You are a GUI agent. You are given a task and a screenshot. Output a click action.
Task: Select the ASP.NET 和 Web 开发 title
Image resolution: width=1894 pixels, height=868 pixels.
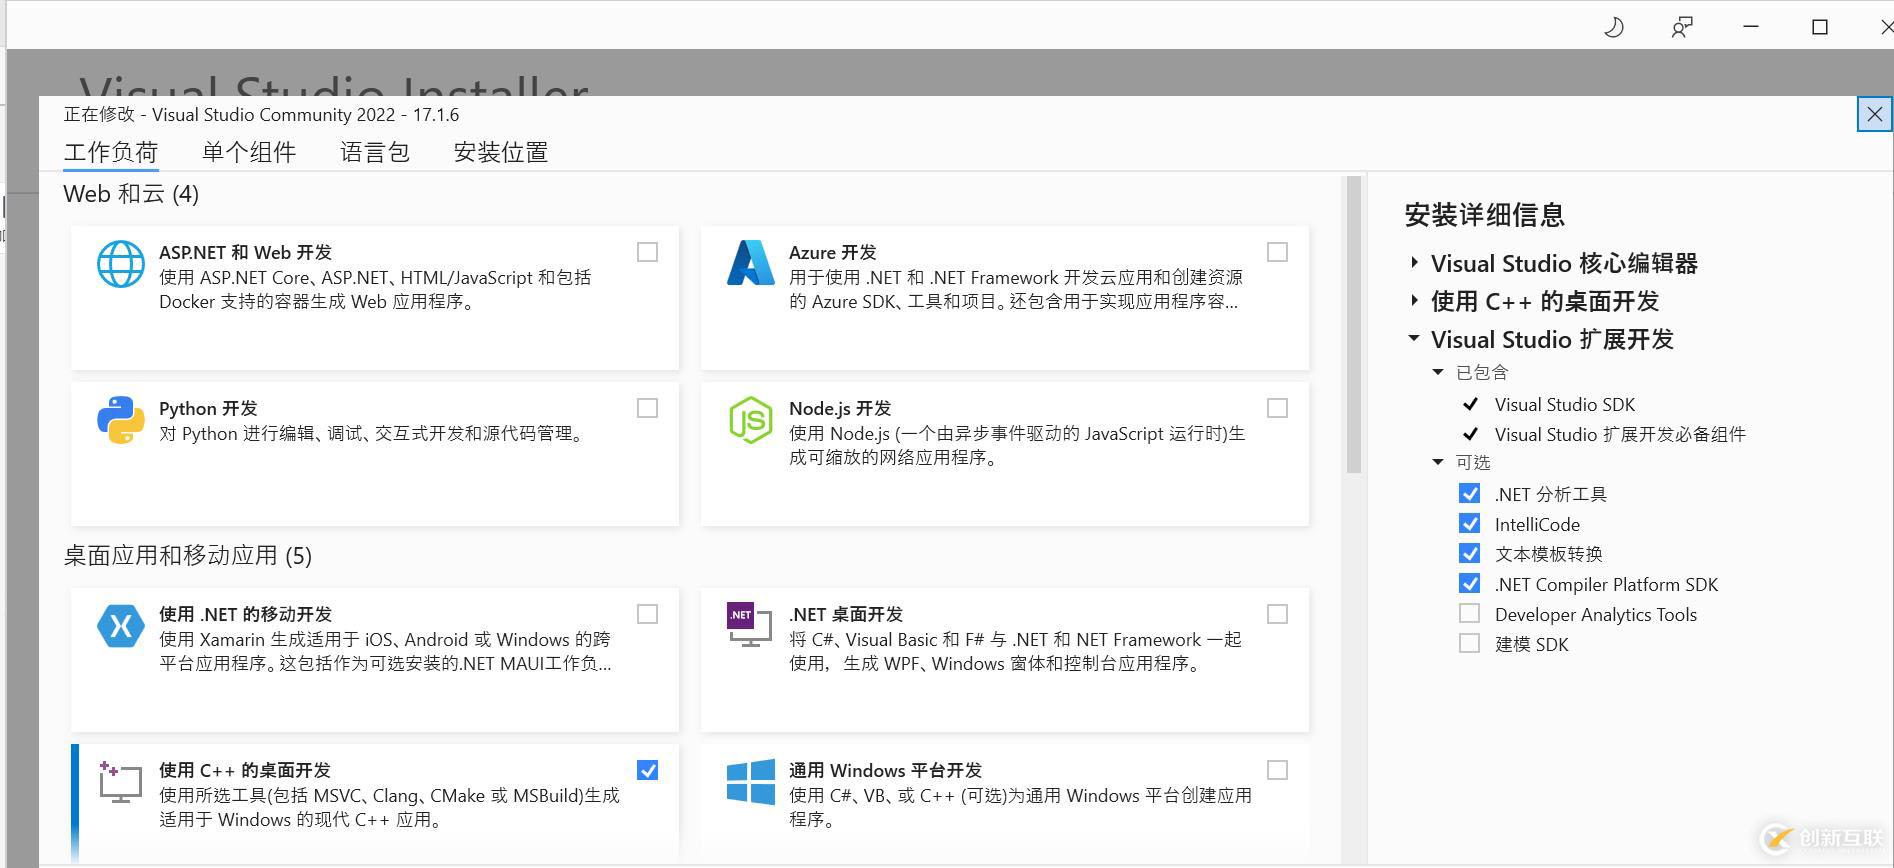pyautogui.click(x=245, y=252)
